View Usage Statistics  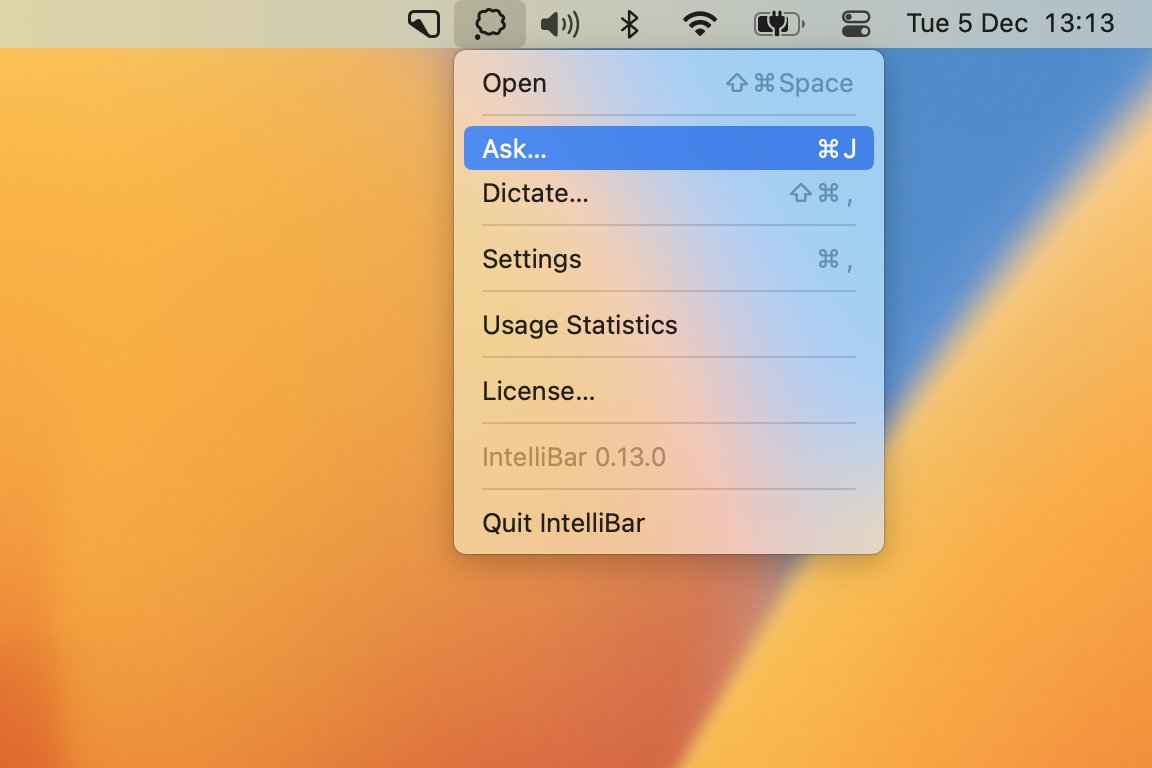coord(669,325)
